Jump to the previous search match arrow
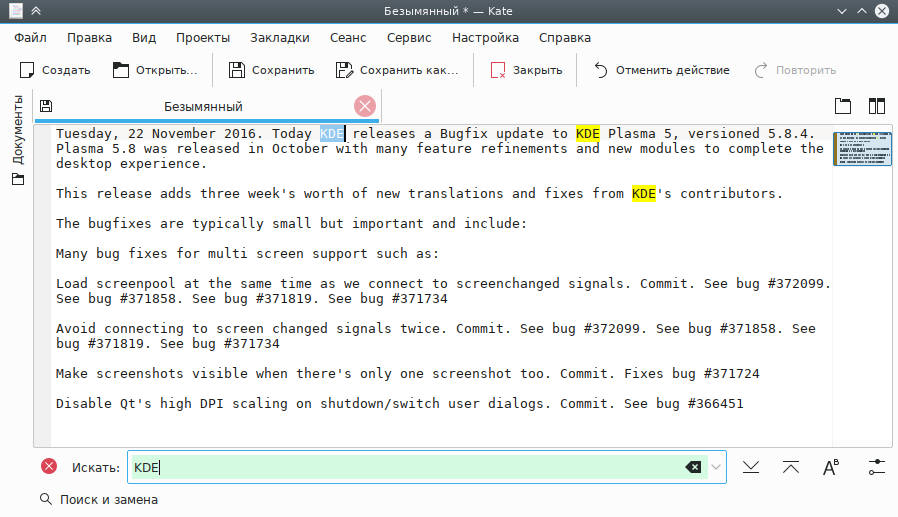Image resolution: width=898 pixels, height=517 pixels. [791, 467]
